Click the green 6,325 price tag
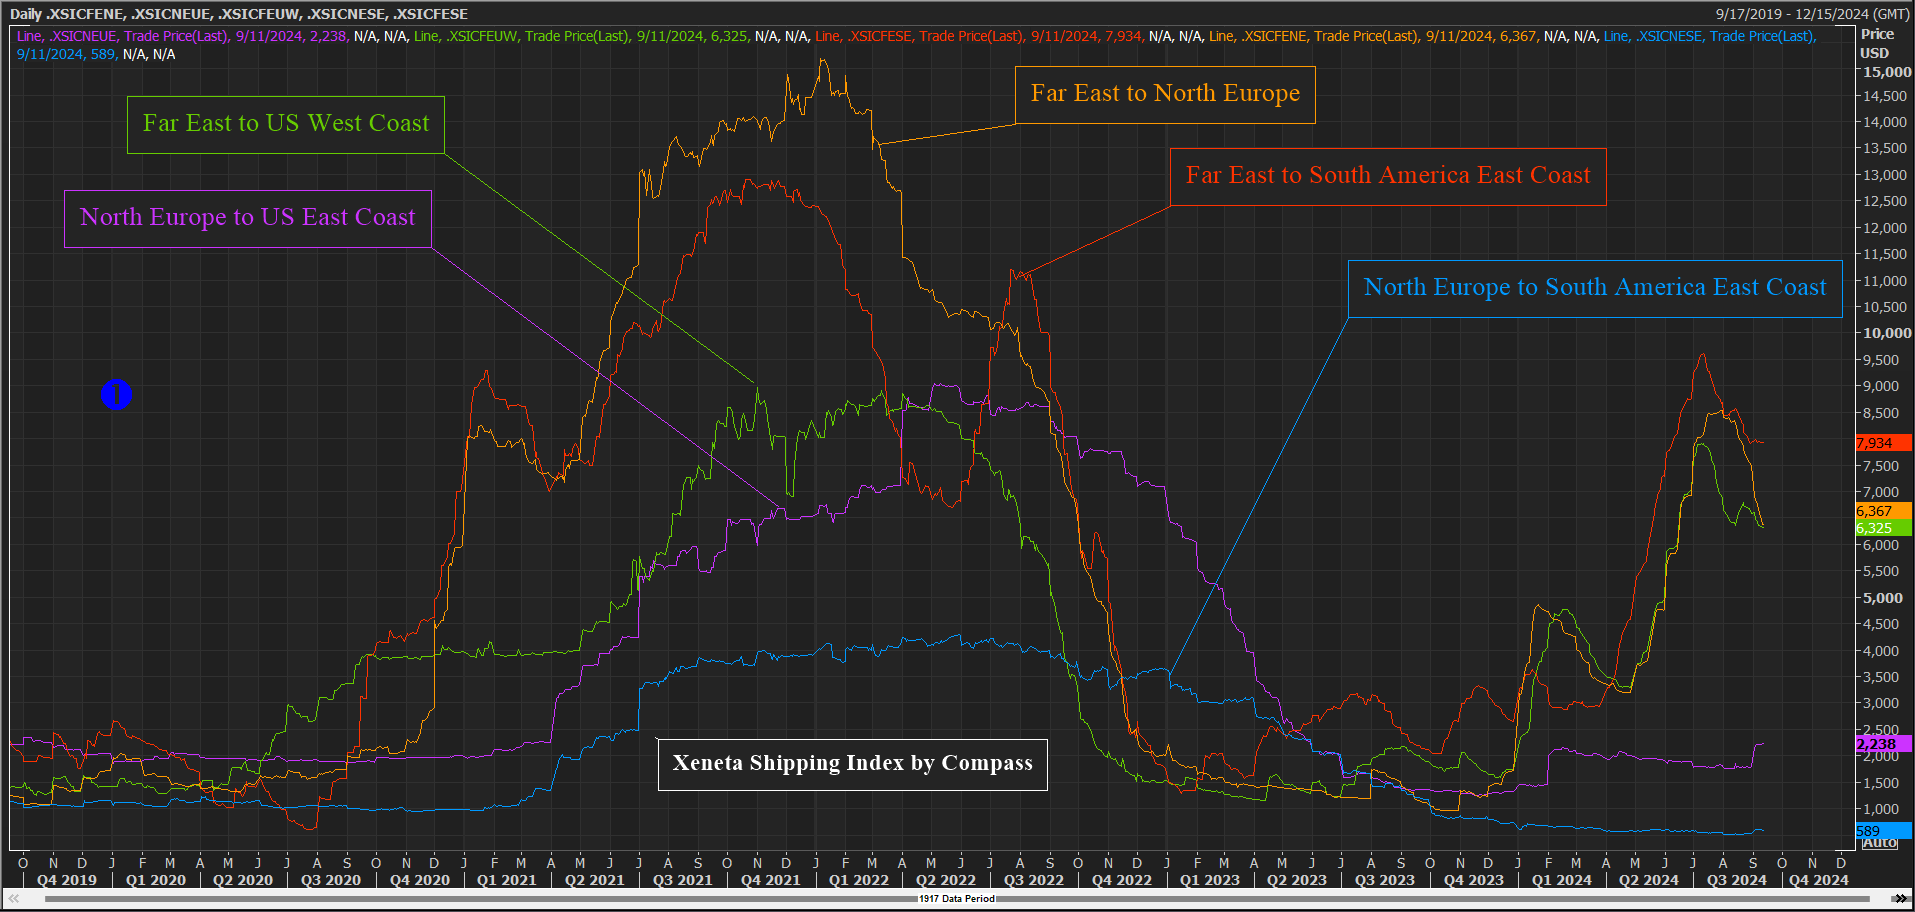 click(1882, 528)
